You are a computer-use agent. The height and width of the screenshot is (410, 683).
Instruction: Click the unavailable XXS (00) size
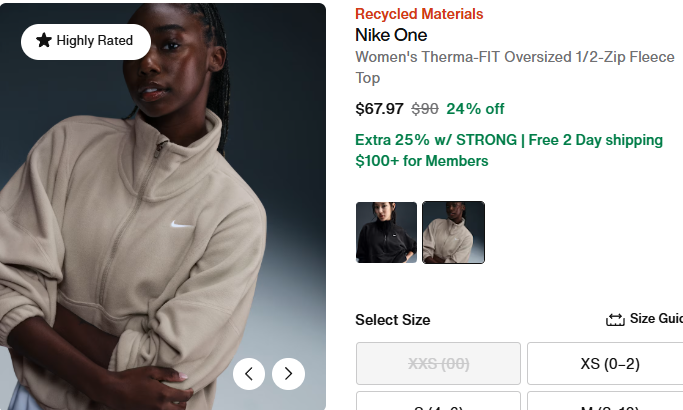tap(438, 364)
